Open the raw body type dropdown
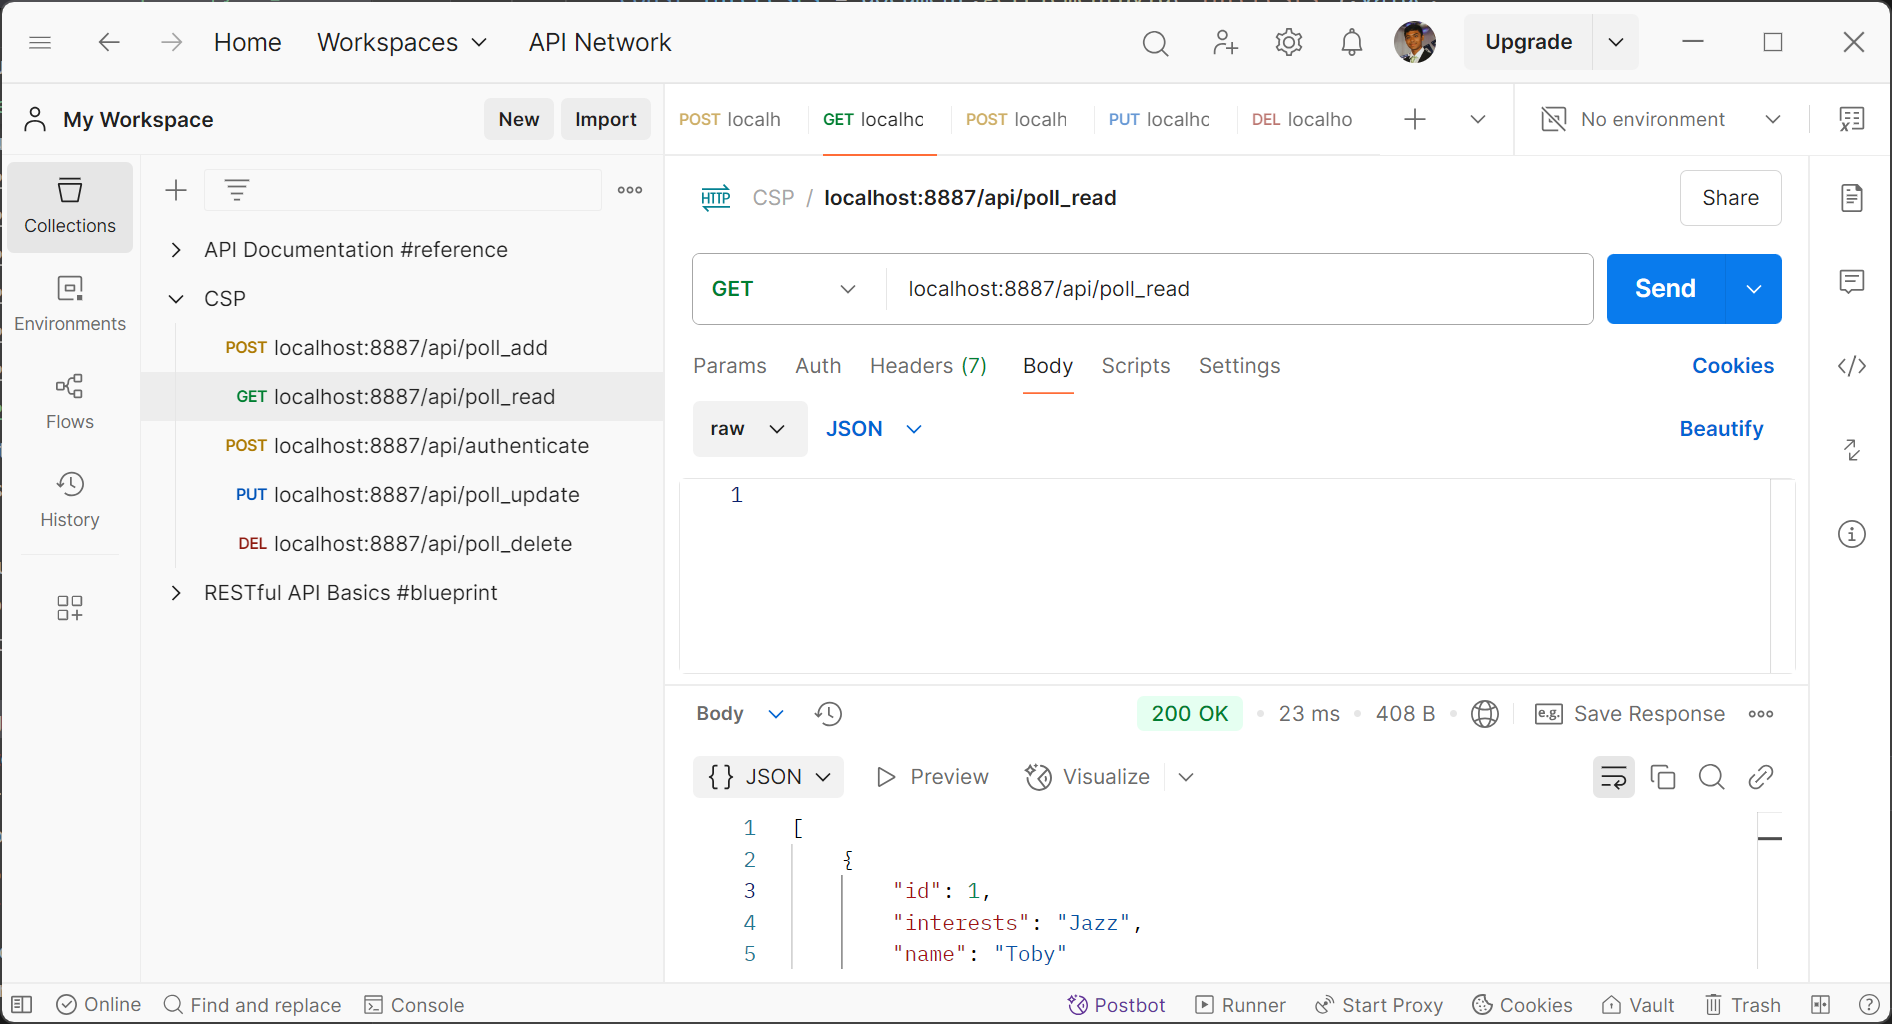 [748, 429]
